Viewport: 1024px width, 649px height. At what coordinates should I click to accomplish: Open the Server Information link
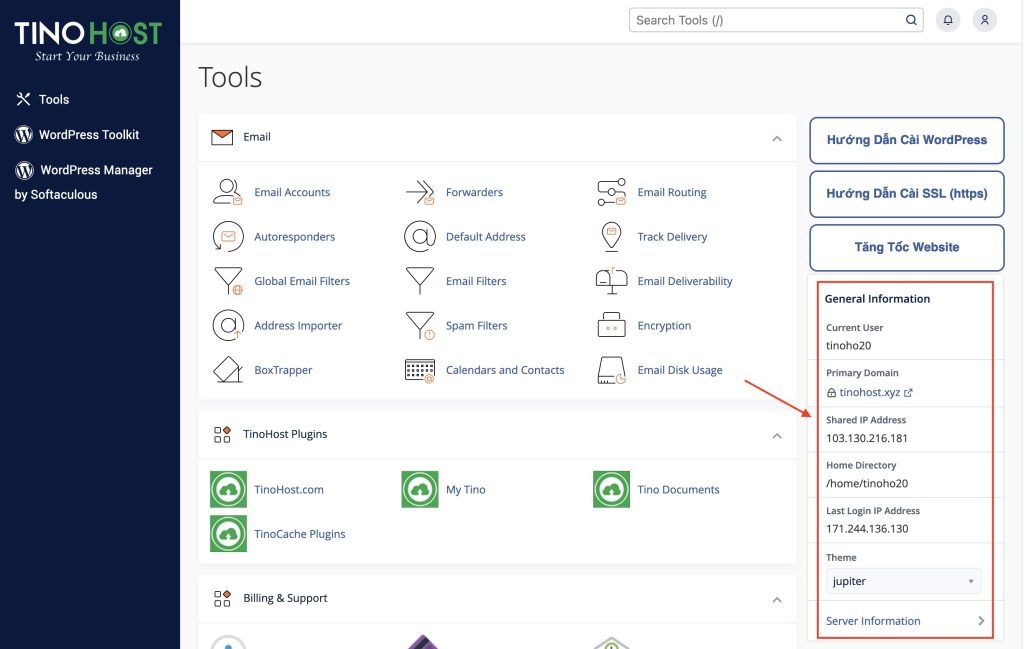pos(873,621)
